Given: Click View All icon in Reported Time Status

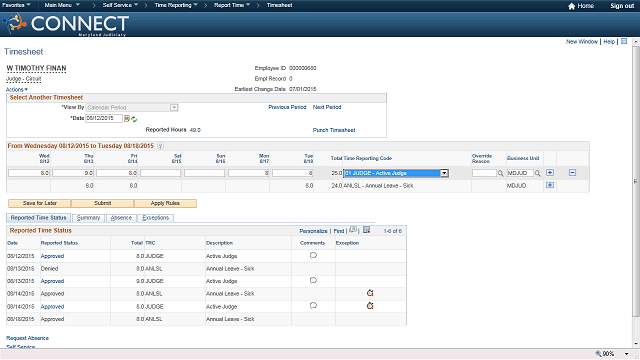Looking at the screenshot, I should pos(353,230).
